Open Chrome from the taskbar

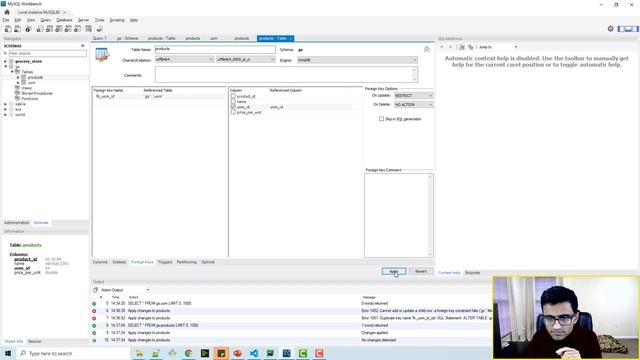click(188, 353)
